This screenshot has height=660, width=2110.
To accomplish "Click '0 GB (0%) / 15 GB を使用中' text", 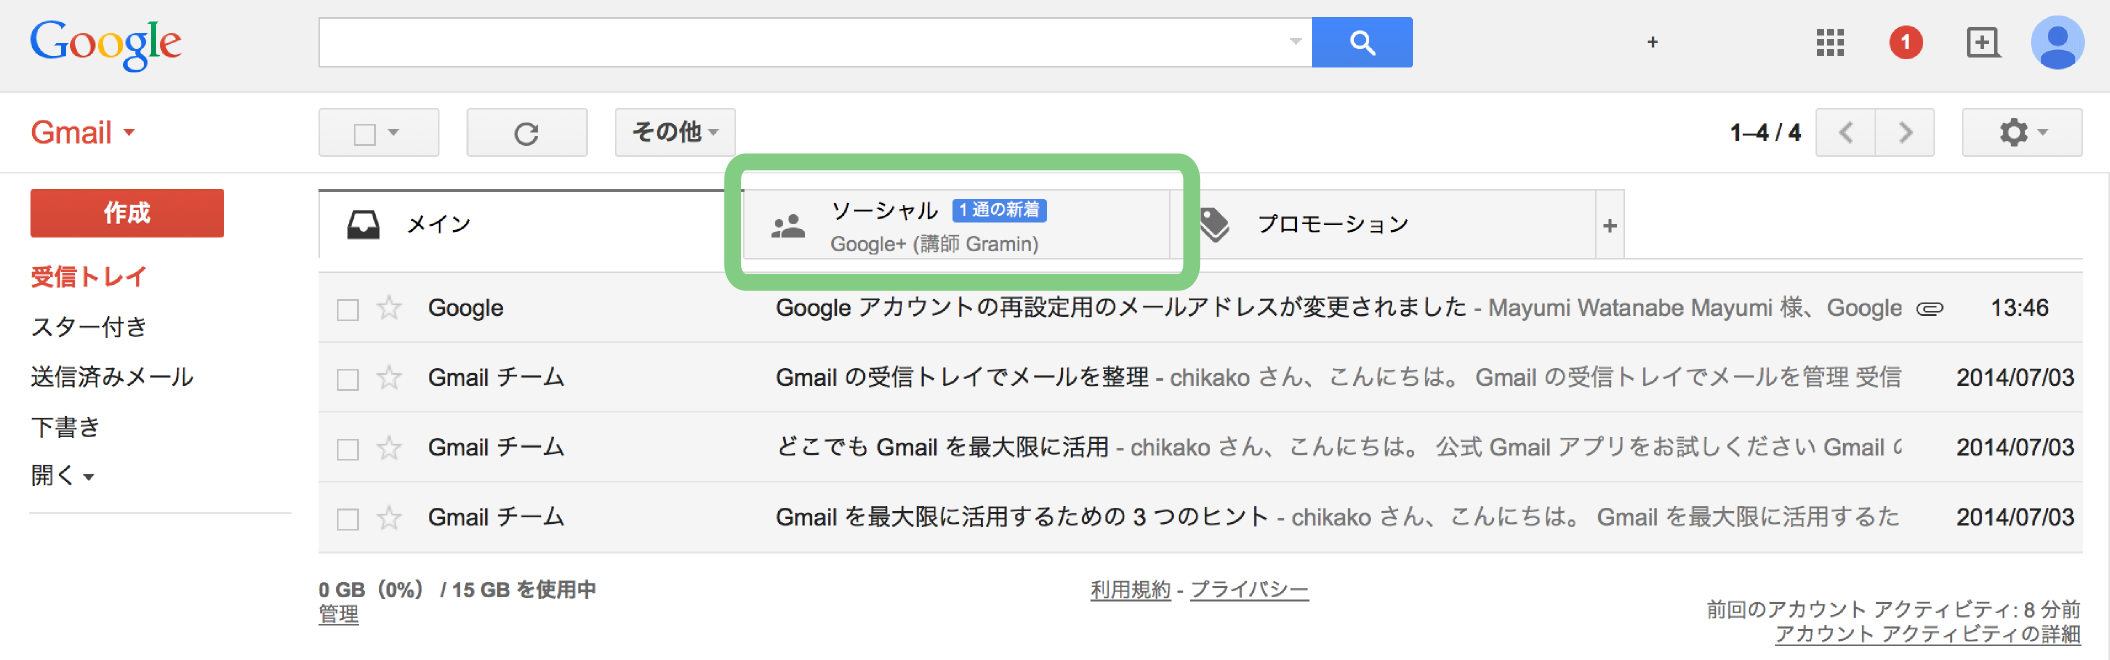I will click(x=457, y=590).
